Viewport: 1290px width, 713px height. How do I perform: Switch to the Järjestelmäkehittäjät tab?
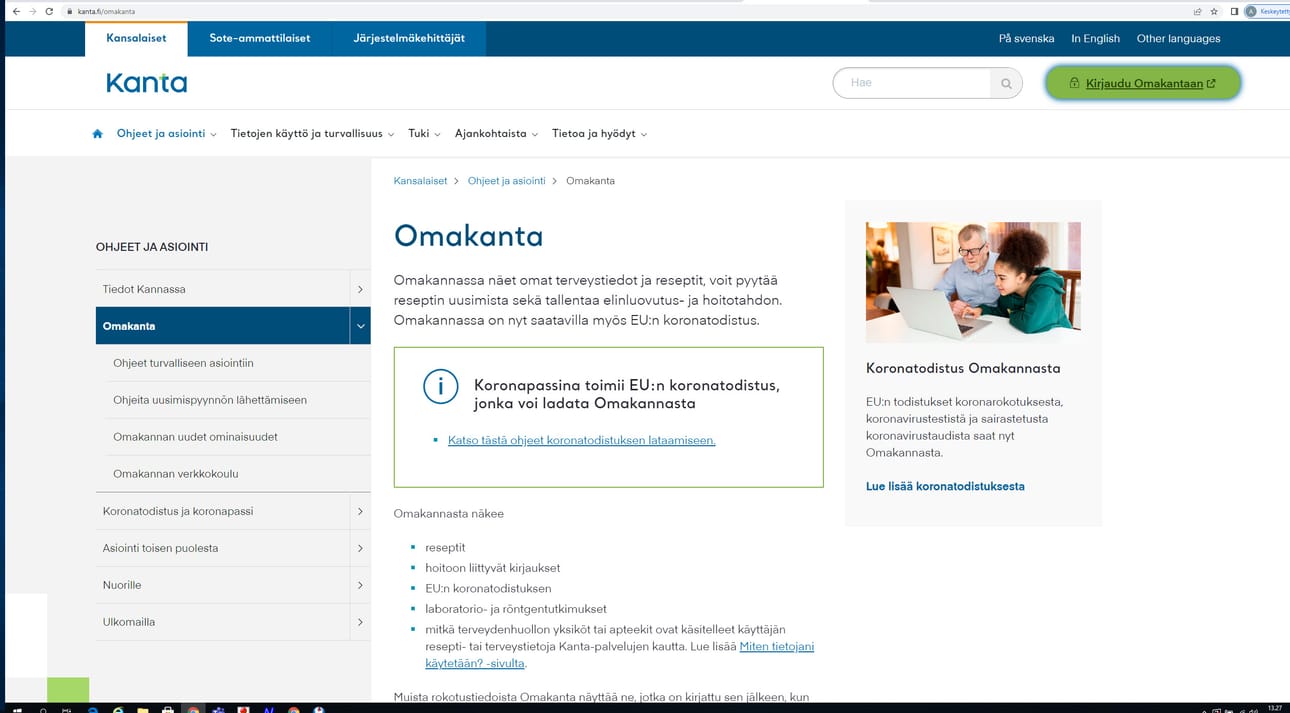pyautogui.click(x=409, y=38)
